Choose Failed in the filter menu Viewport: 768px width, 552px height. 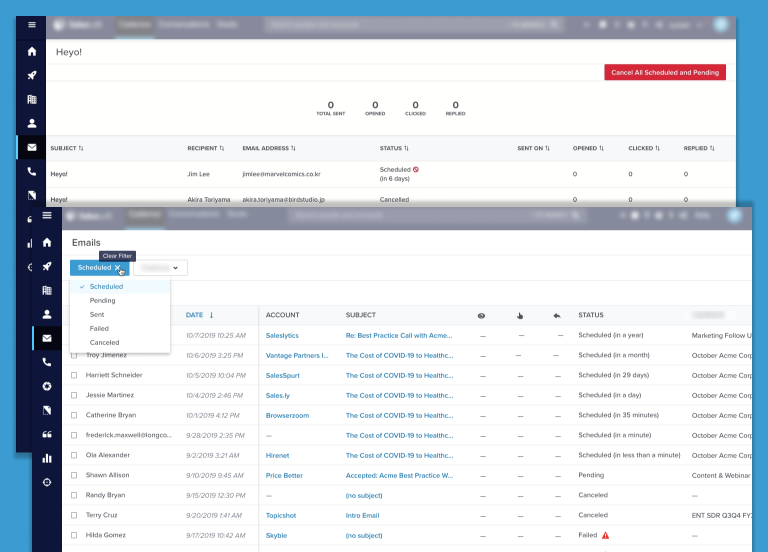120,329
